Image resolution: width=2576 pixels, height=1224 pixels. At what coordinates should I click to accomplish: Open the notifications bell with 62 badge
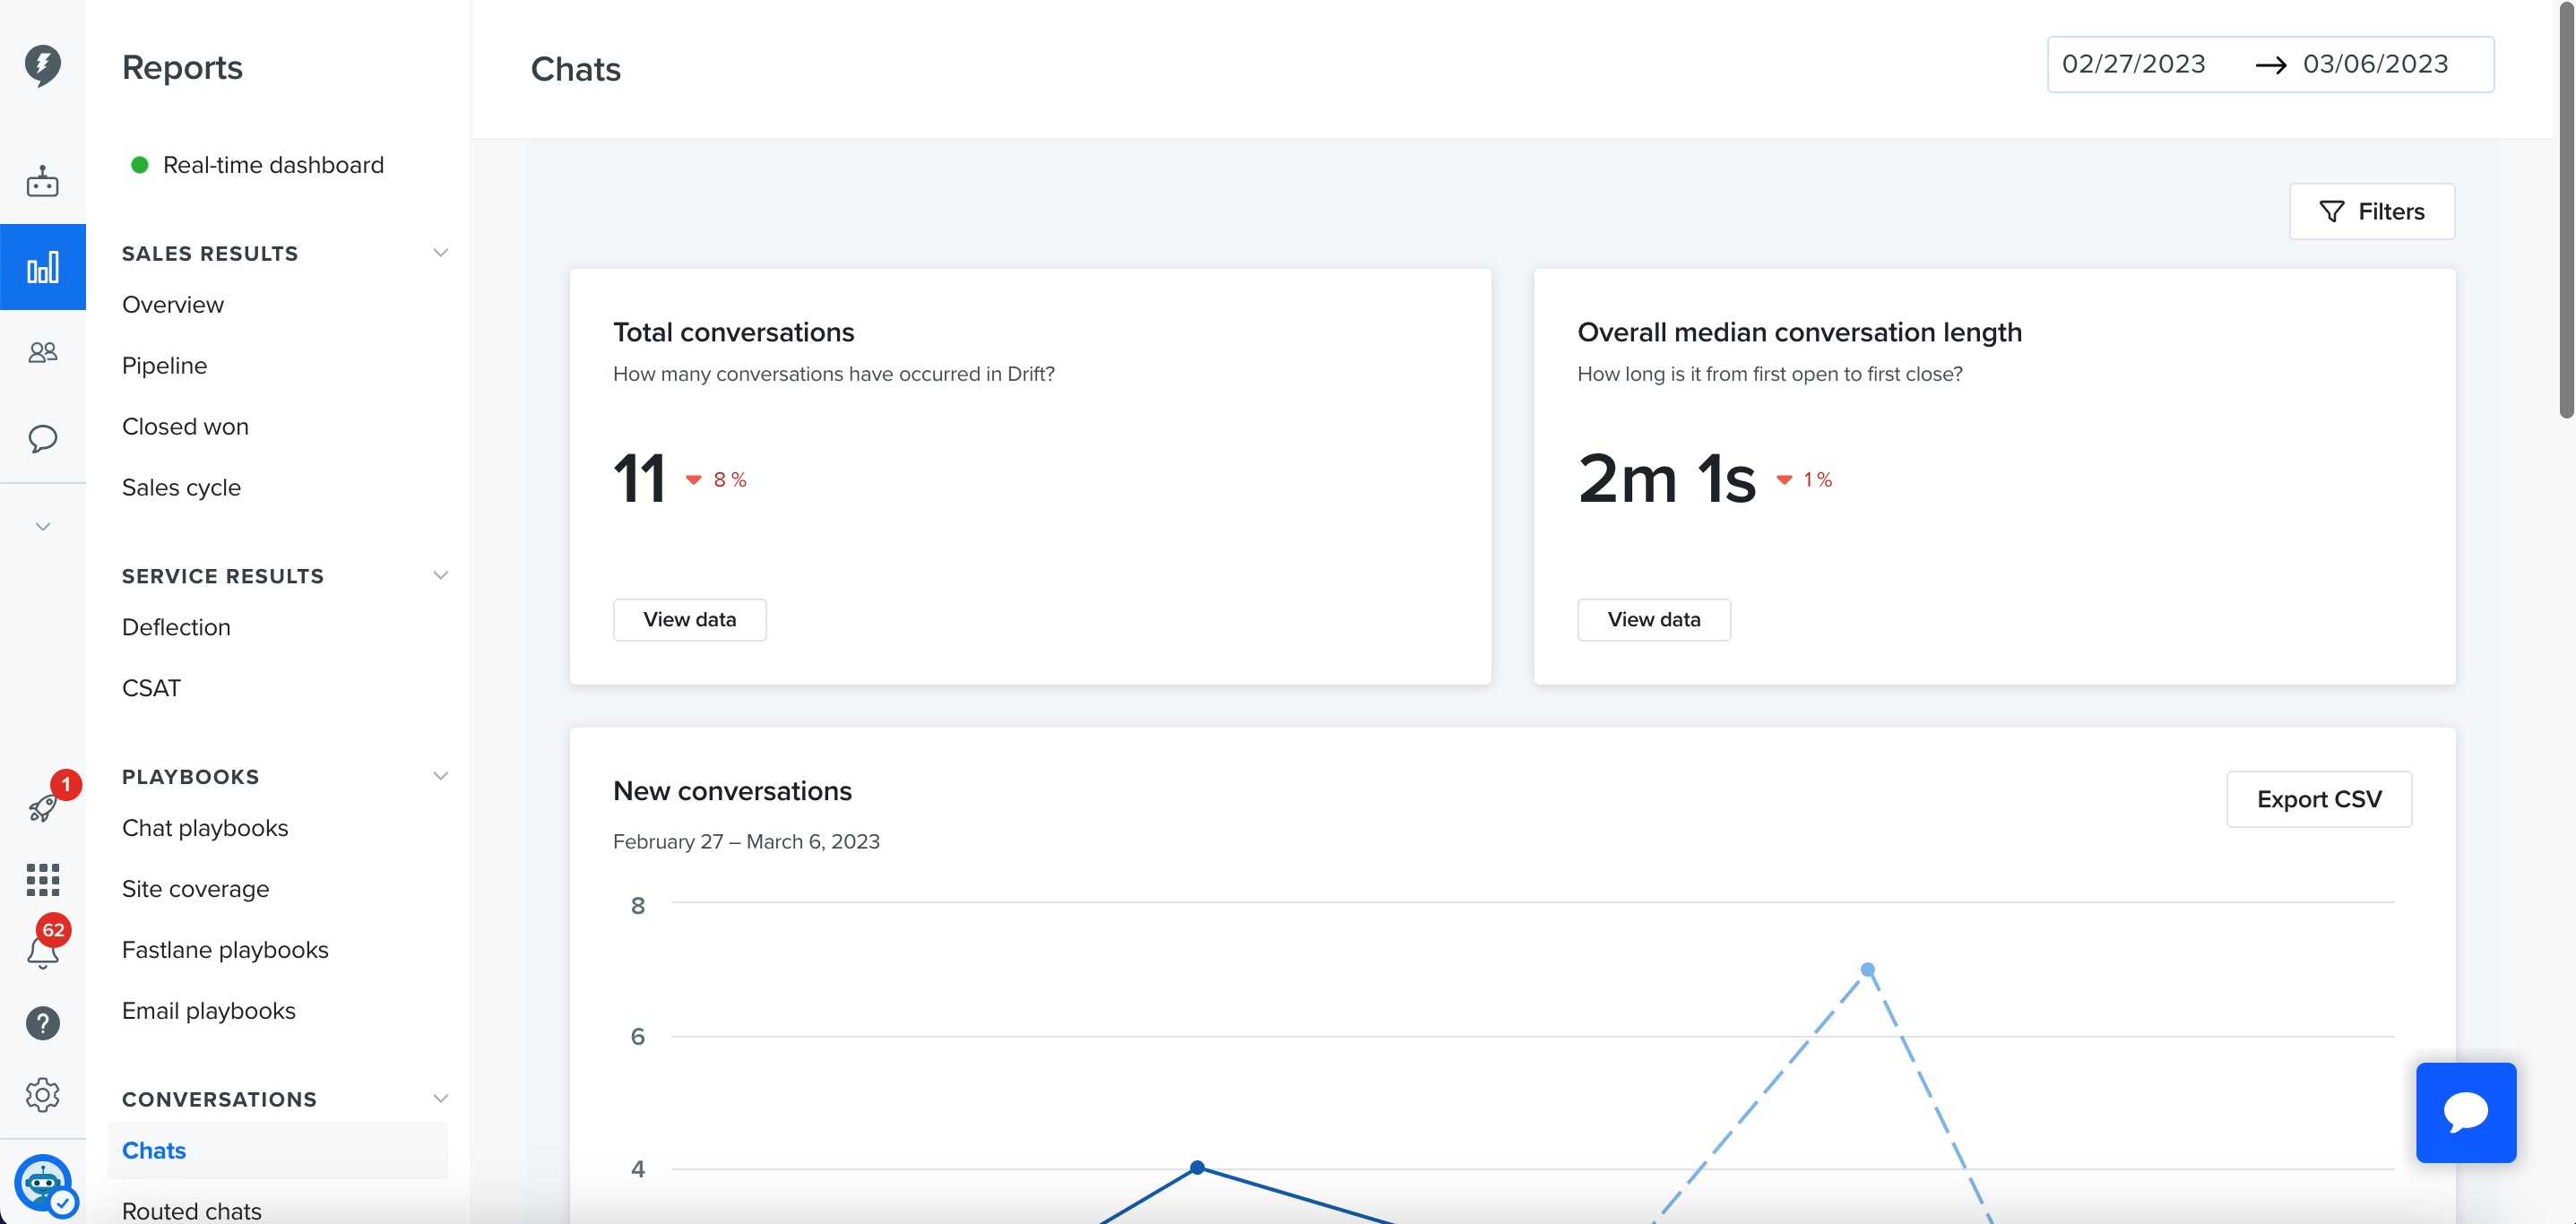pos(42,951)
